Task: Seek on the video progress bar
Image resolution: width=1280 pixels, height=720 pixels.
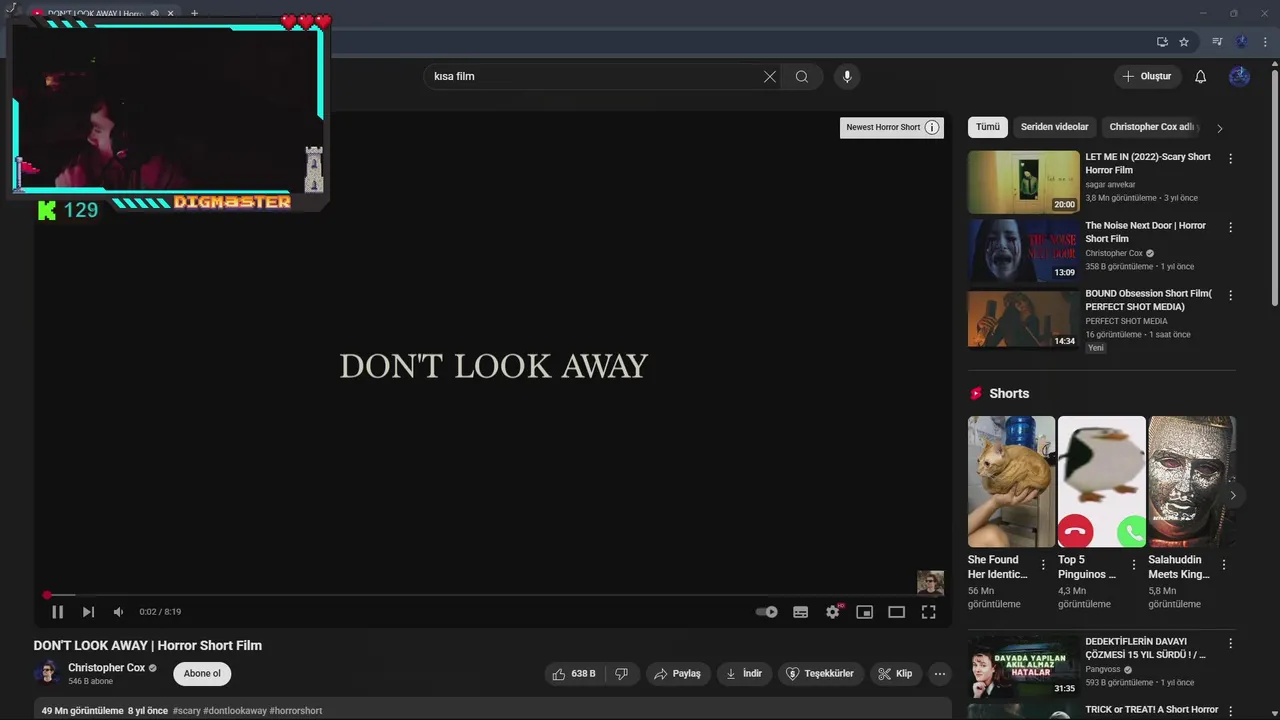Action: [x=493, y=595]
